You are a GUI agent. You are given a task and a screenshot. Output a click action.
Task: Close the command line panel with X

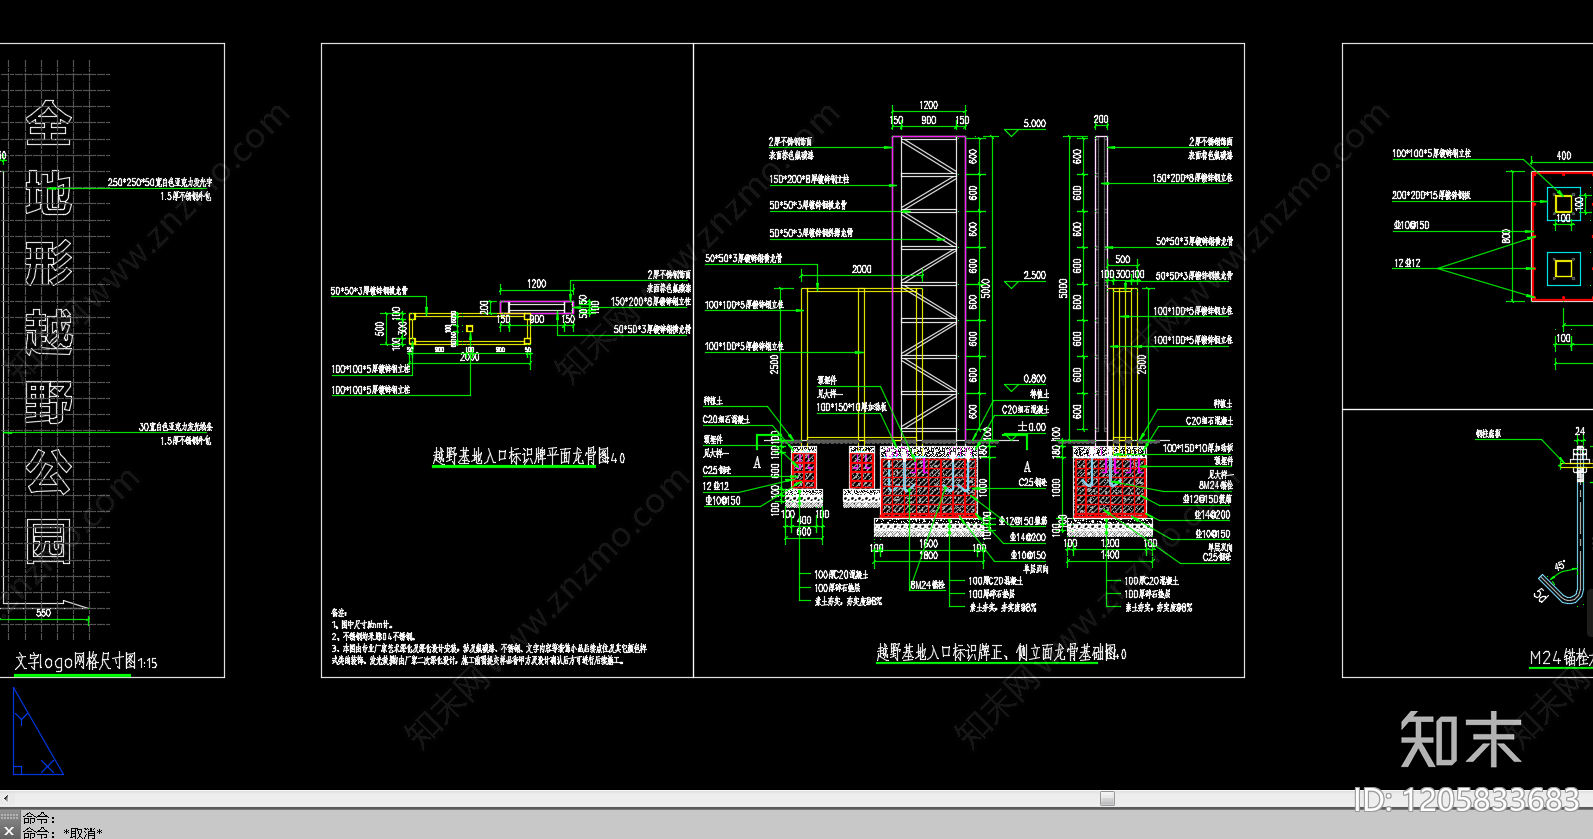9,832
